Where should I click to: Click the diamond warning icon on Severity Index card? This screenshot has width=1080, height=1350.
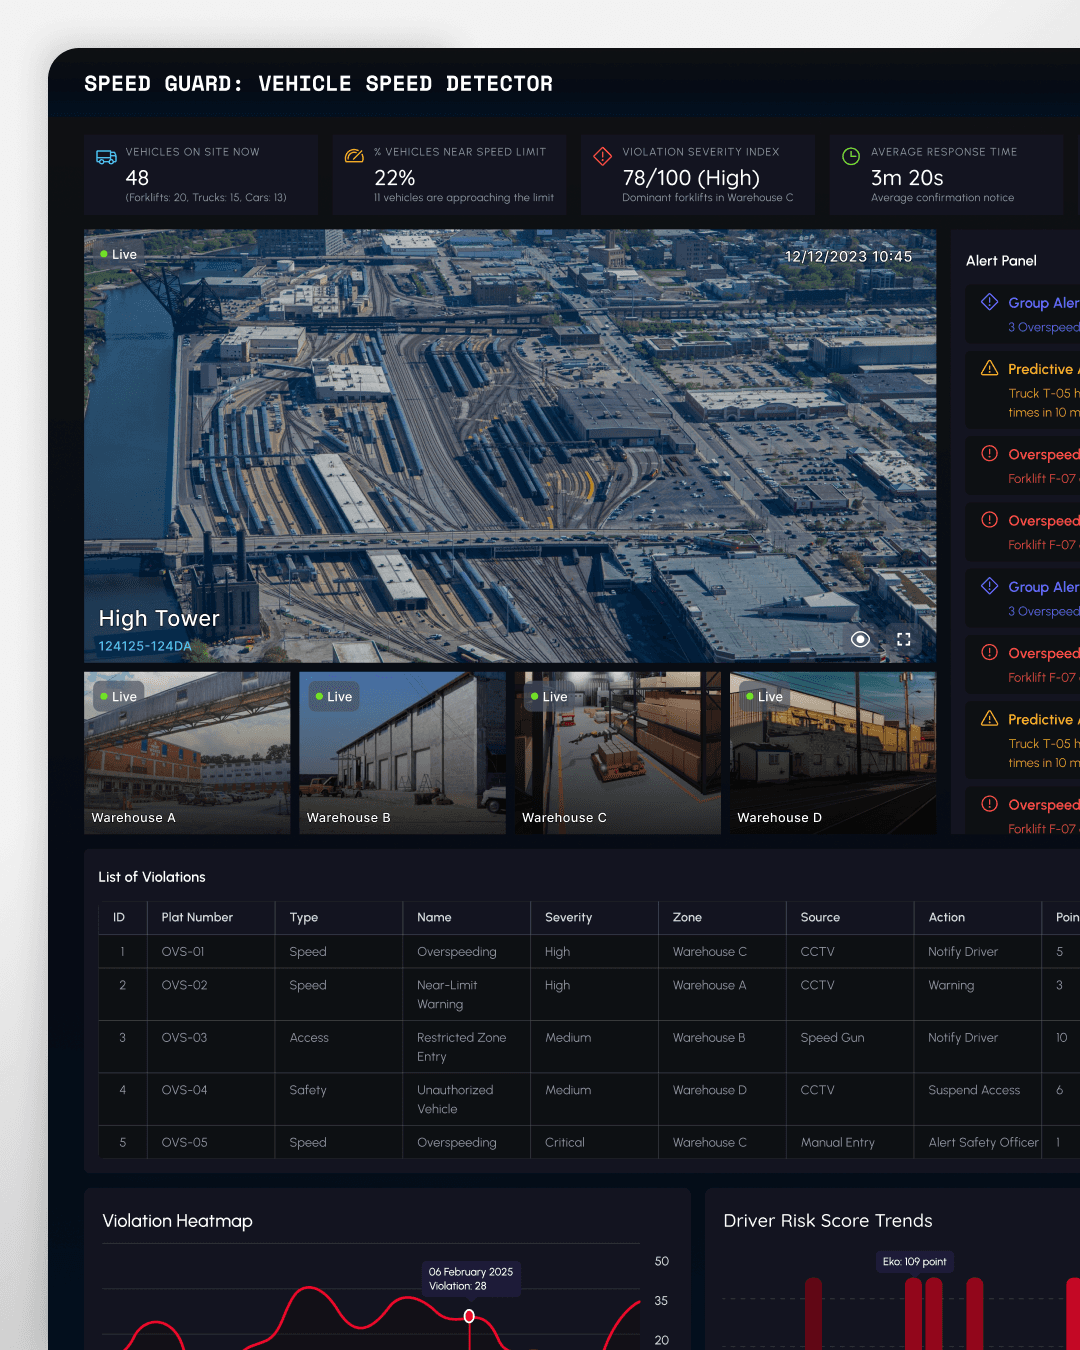602,156
